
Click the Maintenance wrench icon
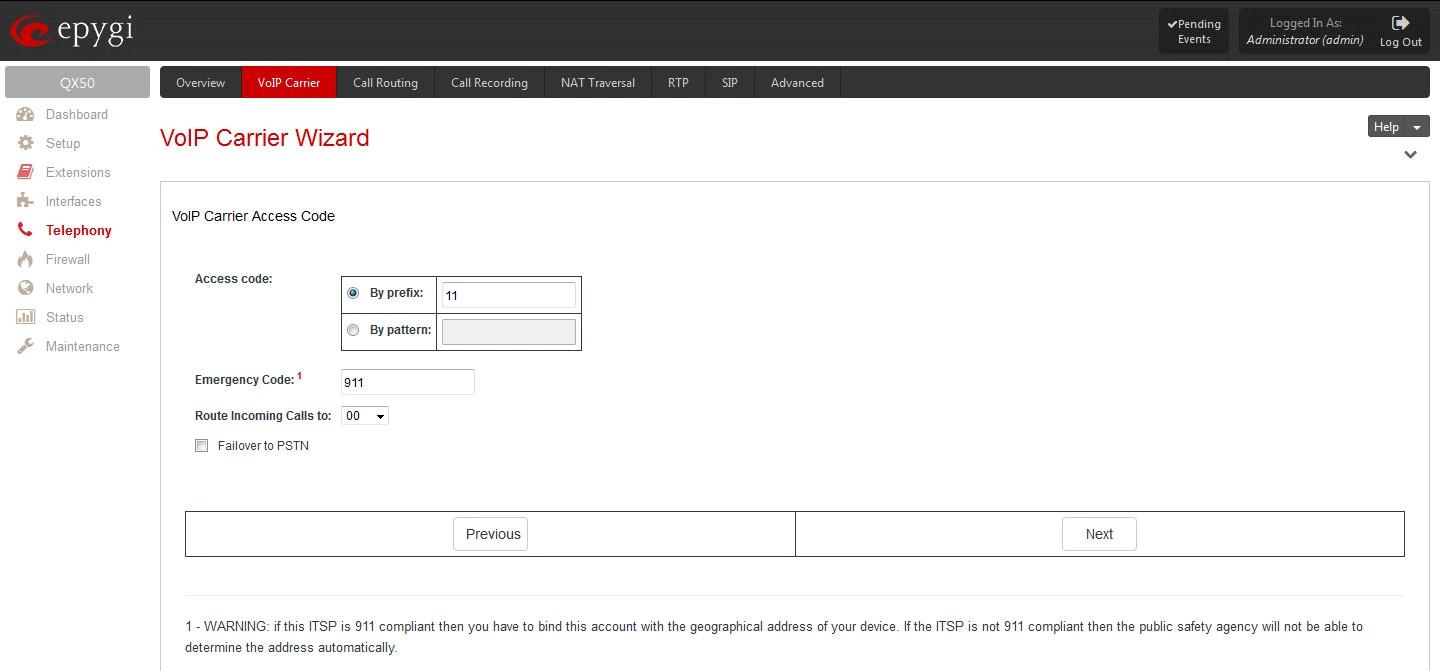click(x=26, y=346)
